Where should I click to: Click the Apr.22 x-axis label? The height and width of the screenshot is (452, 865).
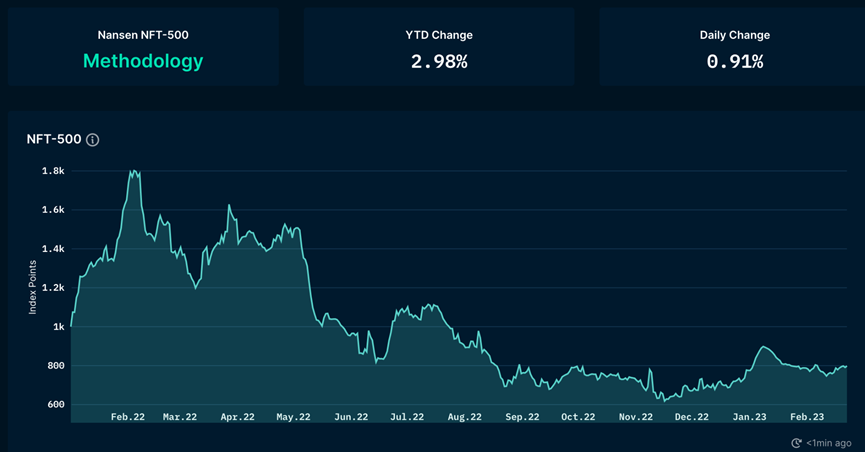238,417
